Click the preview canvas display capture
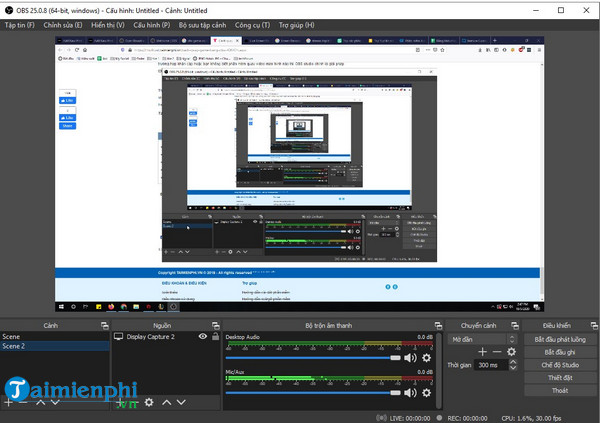Screen dimensions: 600x423 (299, 174)
